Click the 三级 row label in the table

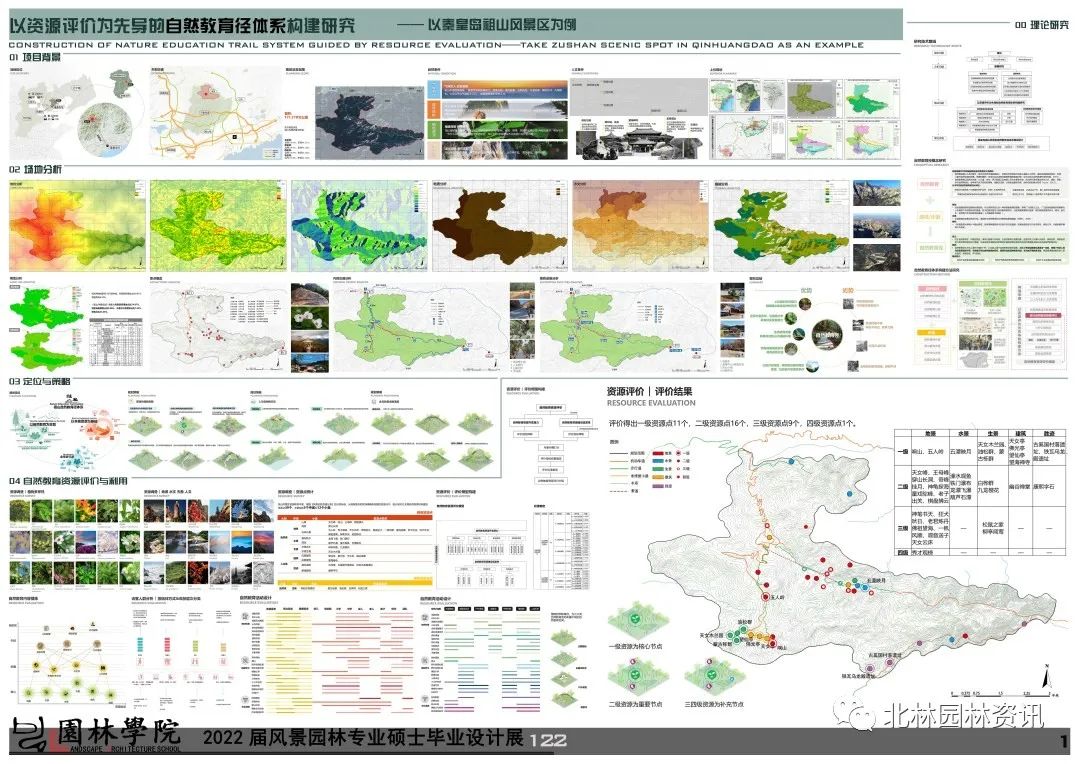[x=902, y=528]
